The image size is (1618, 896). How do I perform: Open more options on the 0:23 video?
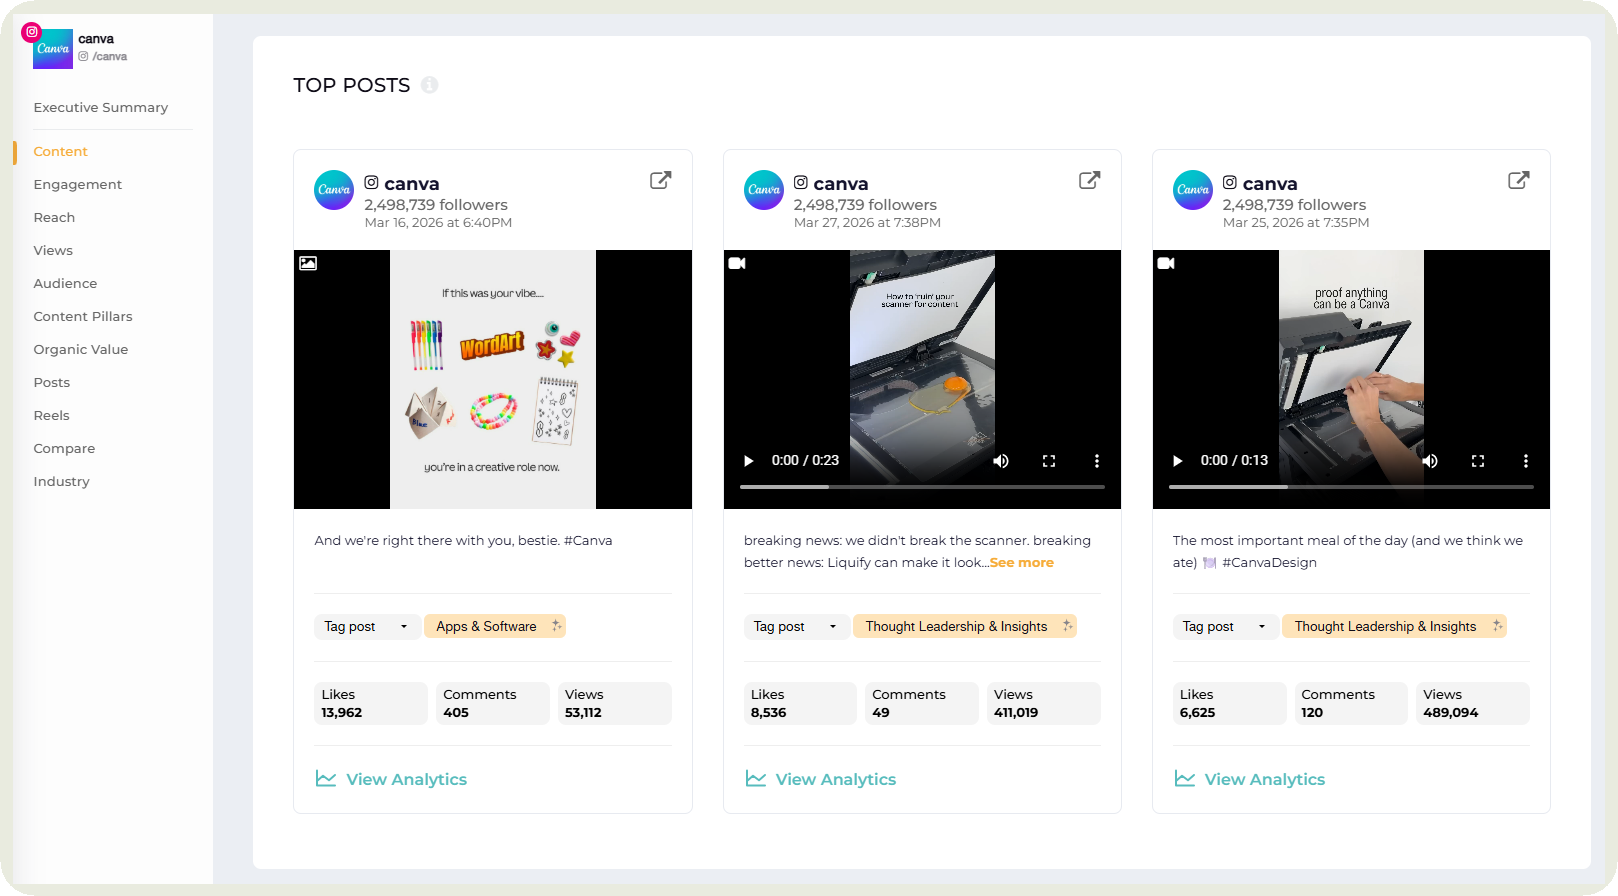[x=1097, y=461]
